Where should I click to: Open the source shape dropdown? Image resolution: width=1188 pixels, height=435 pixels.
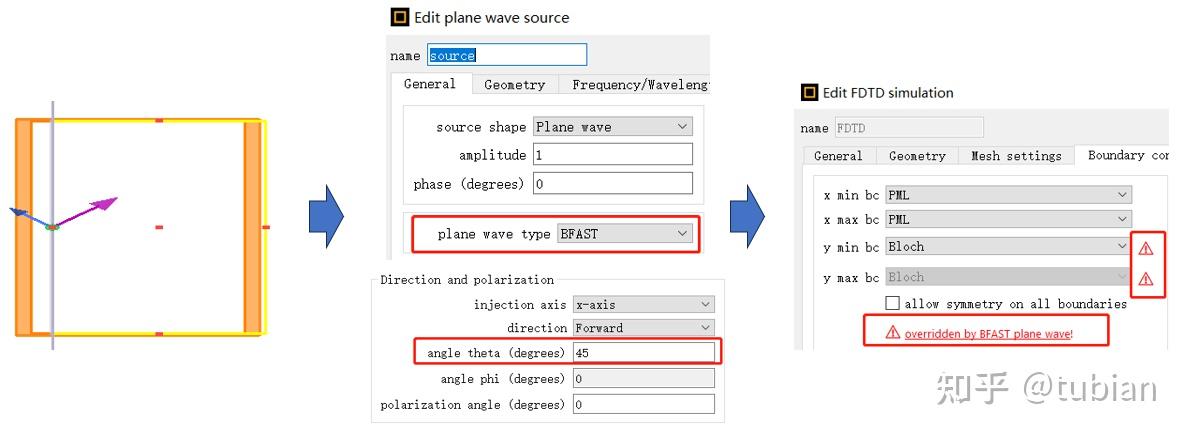(612, 127)
